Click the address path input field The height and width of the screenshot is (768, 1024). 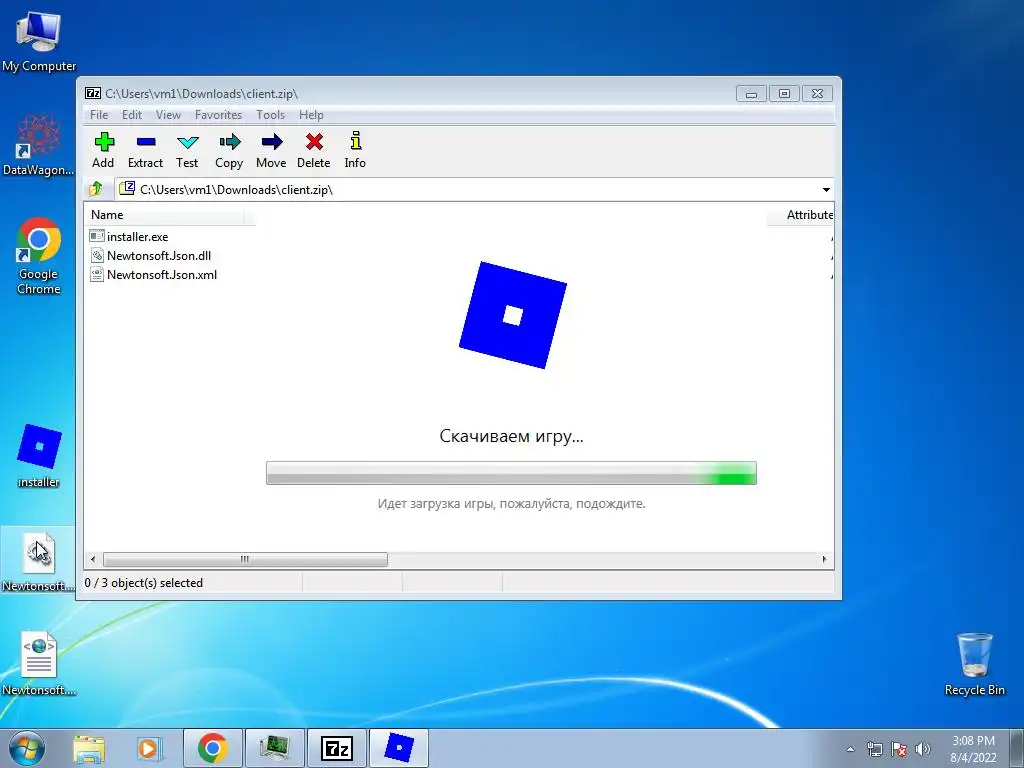[475, 190]
